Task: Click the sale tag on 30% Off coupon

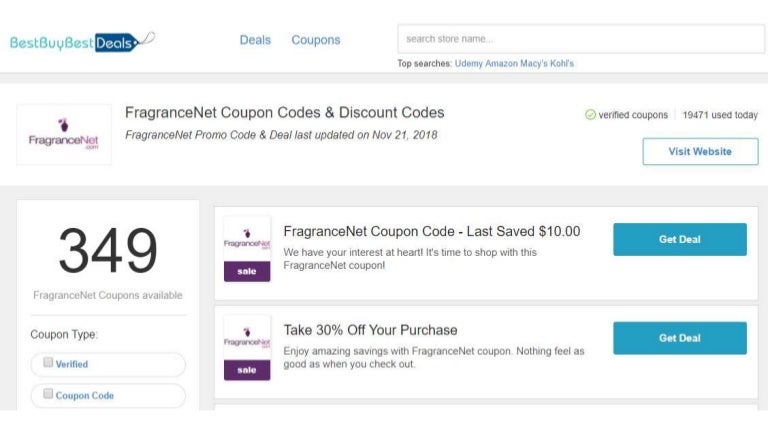Action: 247,370
